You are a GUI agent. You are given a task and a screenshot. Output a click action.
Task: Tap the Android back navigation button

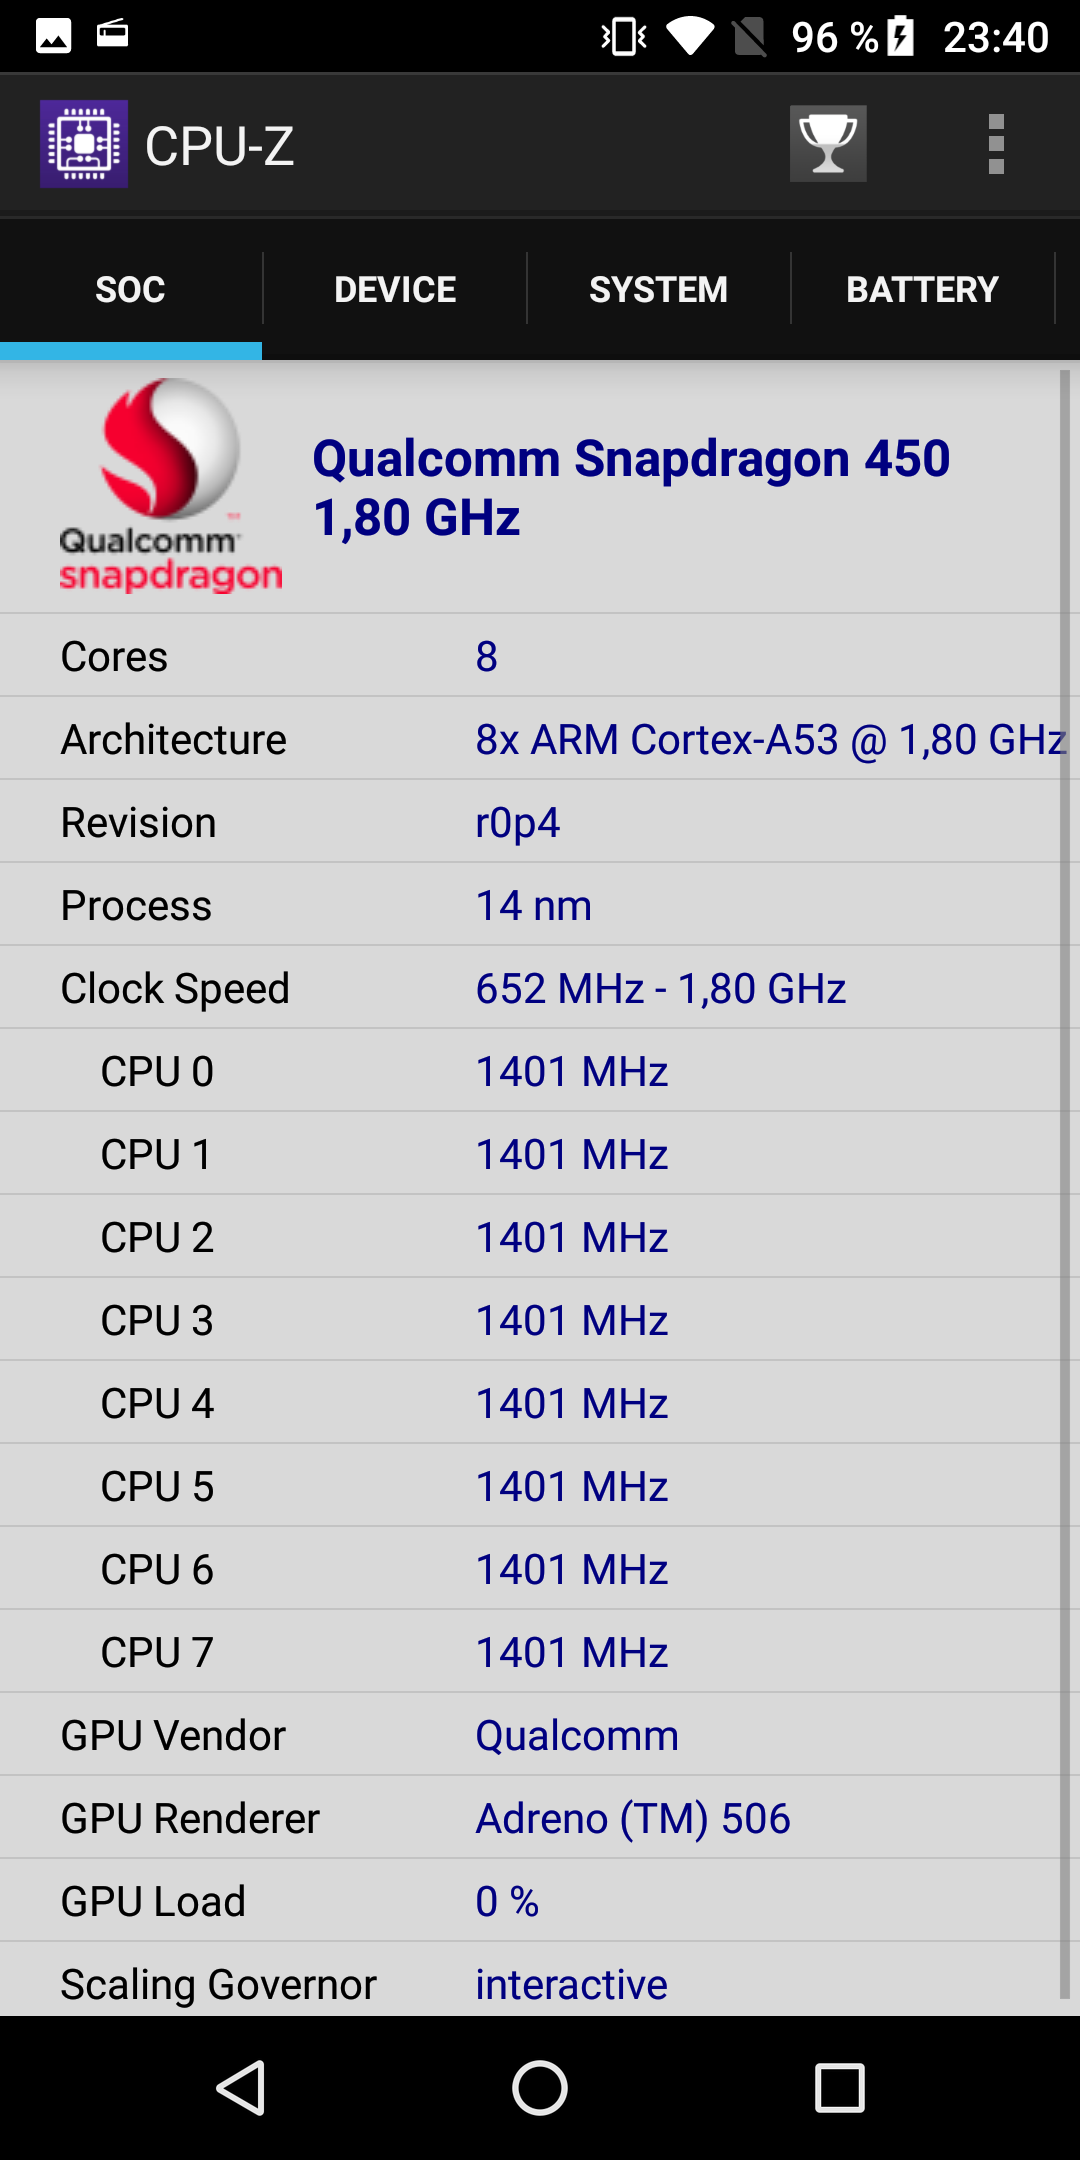click(241, 2088)
